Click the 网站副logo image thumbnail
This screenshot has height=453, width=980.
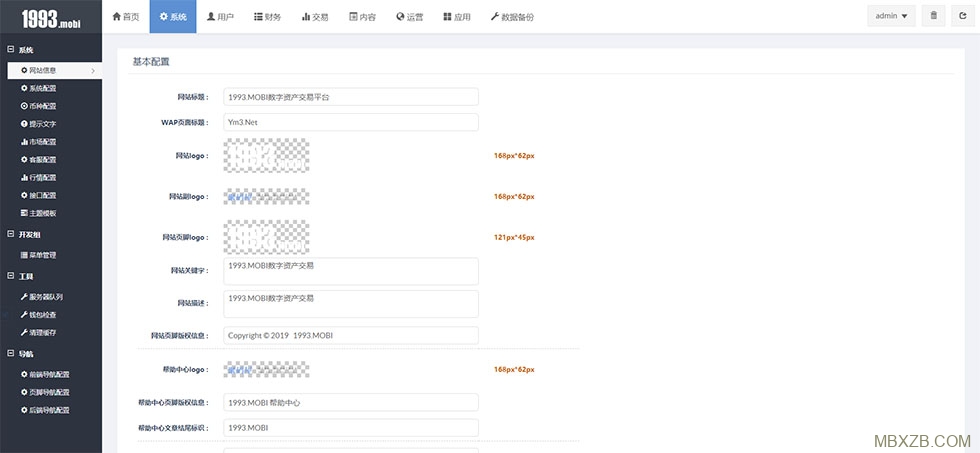266,196
